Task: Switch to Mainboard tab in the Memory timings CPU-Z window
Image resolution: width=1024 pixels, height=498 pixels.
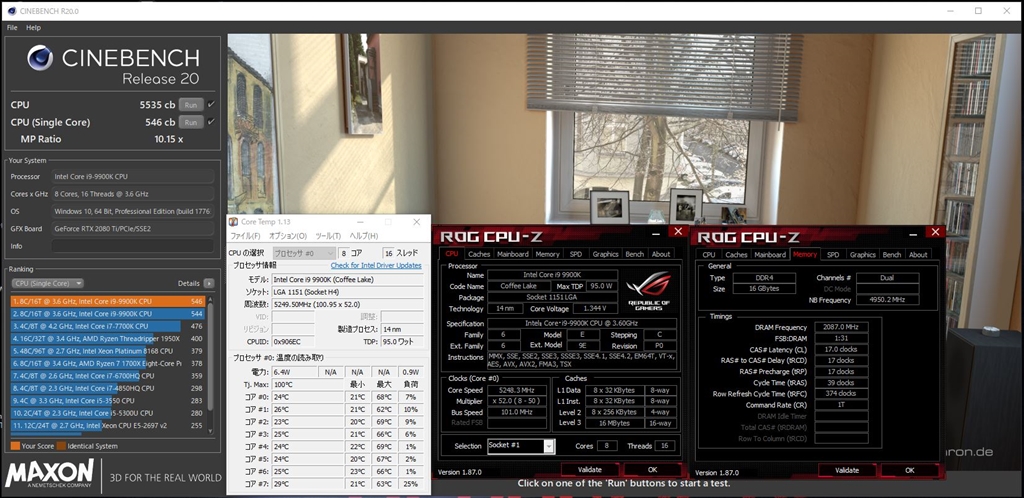Action: tap(770, 255)
